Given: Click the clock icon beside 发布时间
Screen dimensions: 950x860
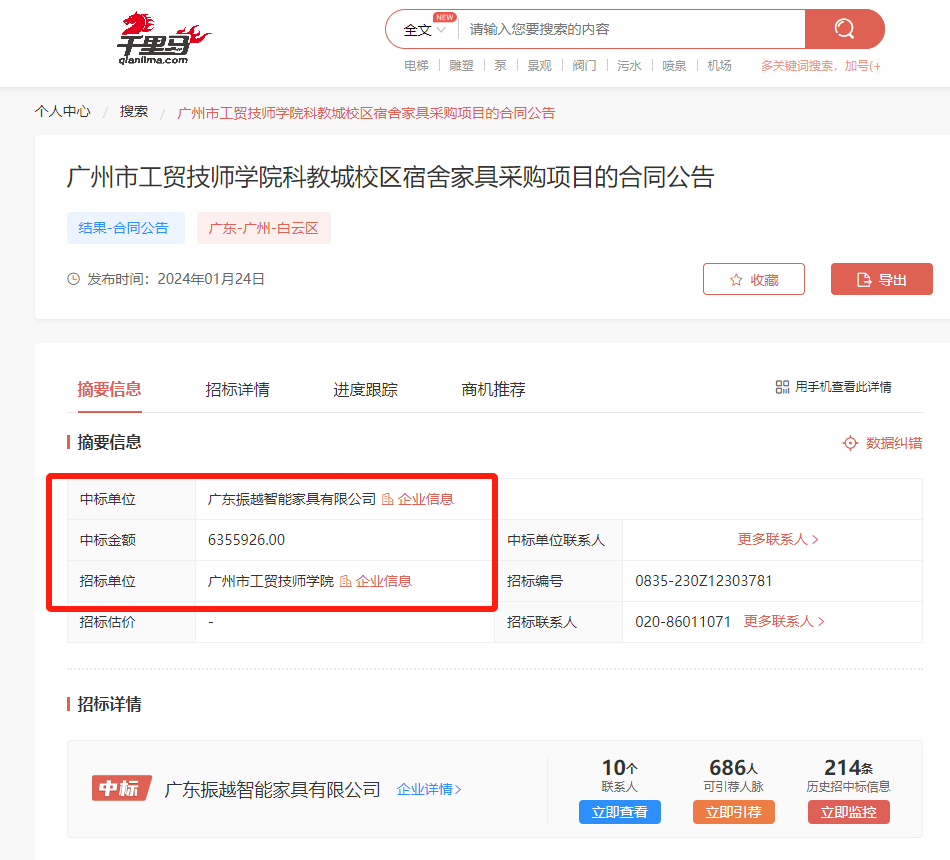Looking at the screenshot, I should point(73,279).
